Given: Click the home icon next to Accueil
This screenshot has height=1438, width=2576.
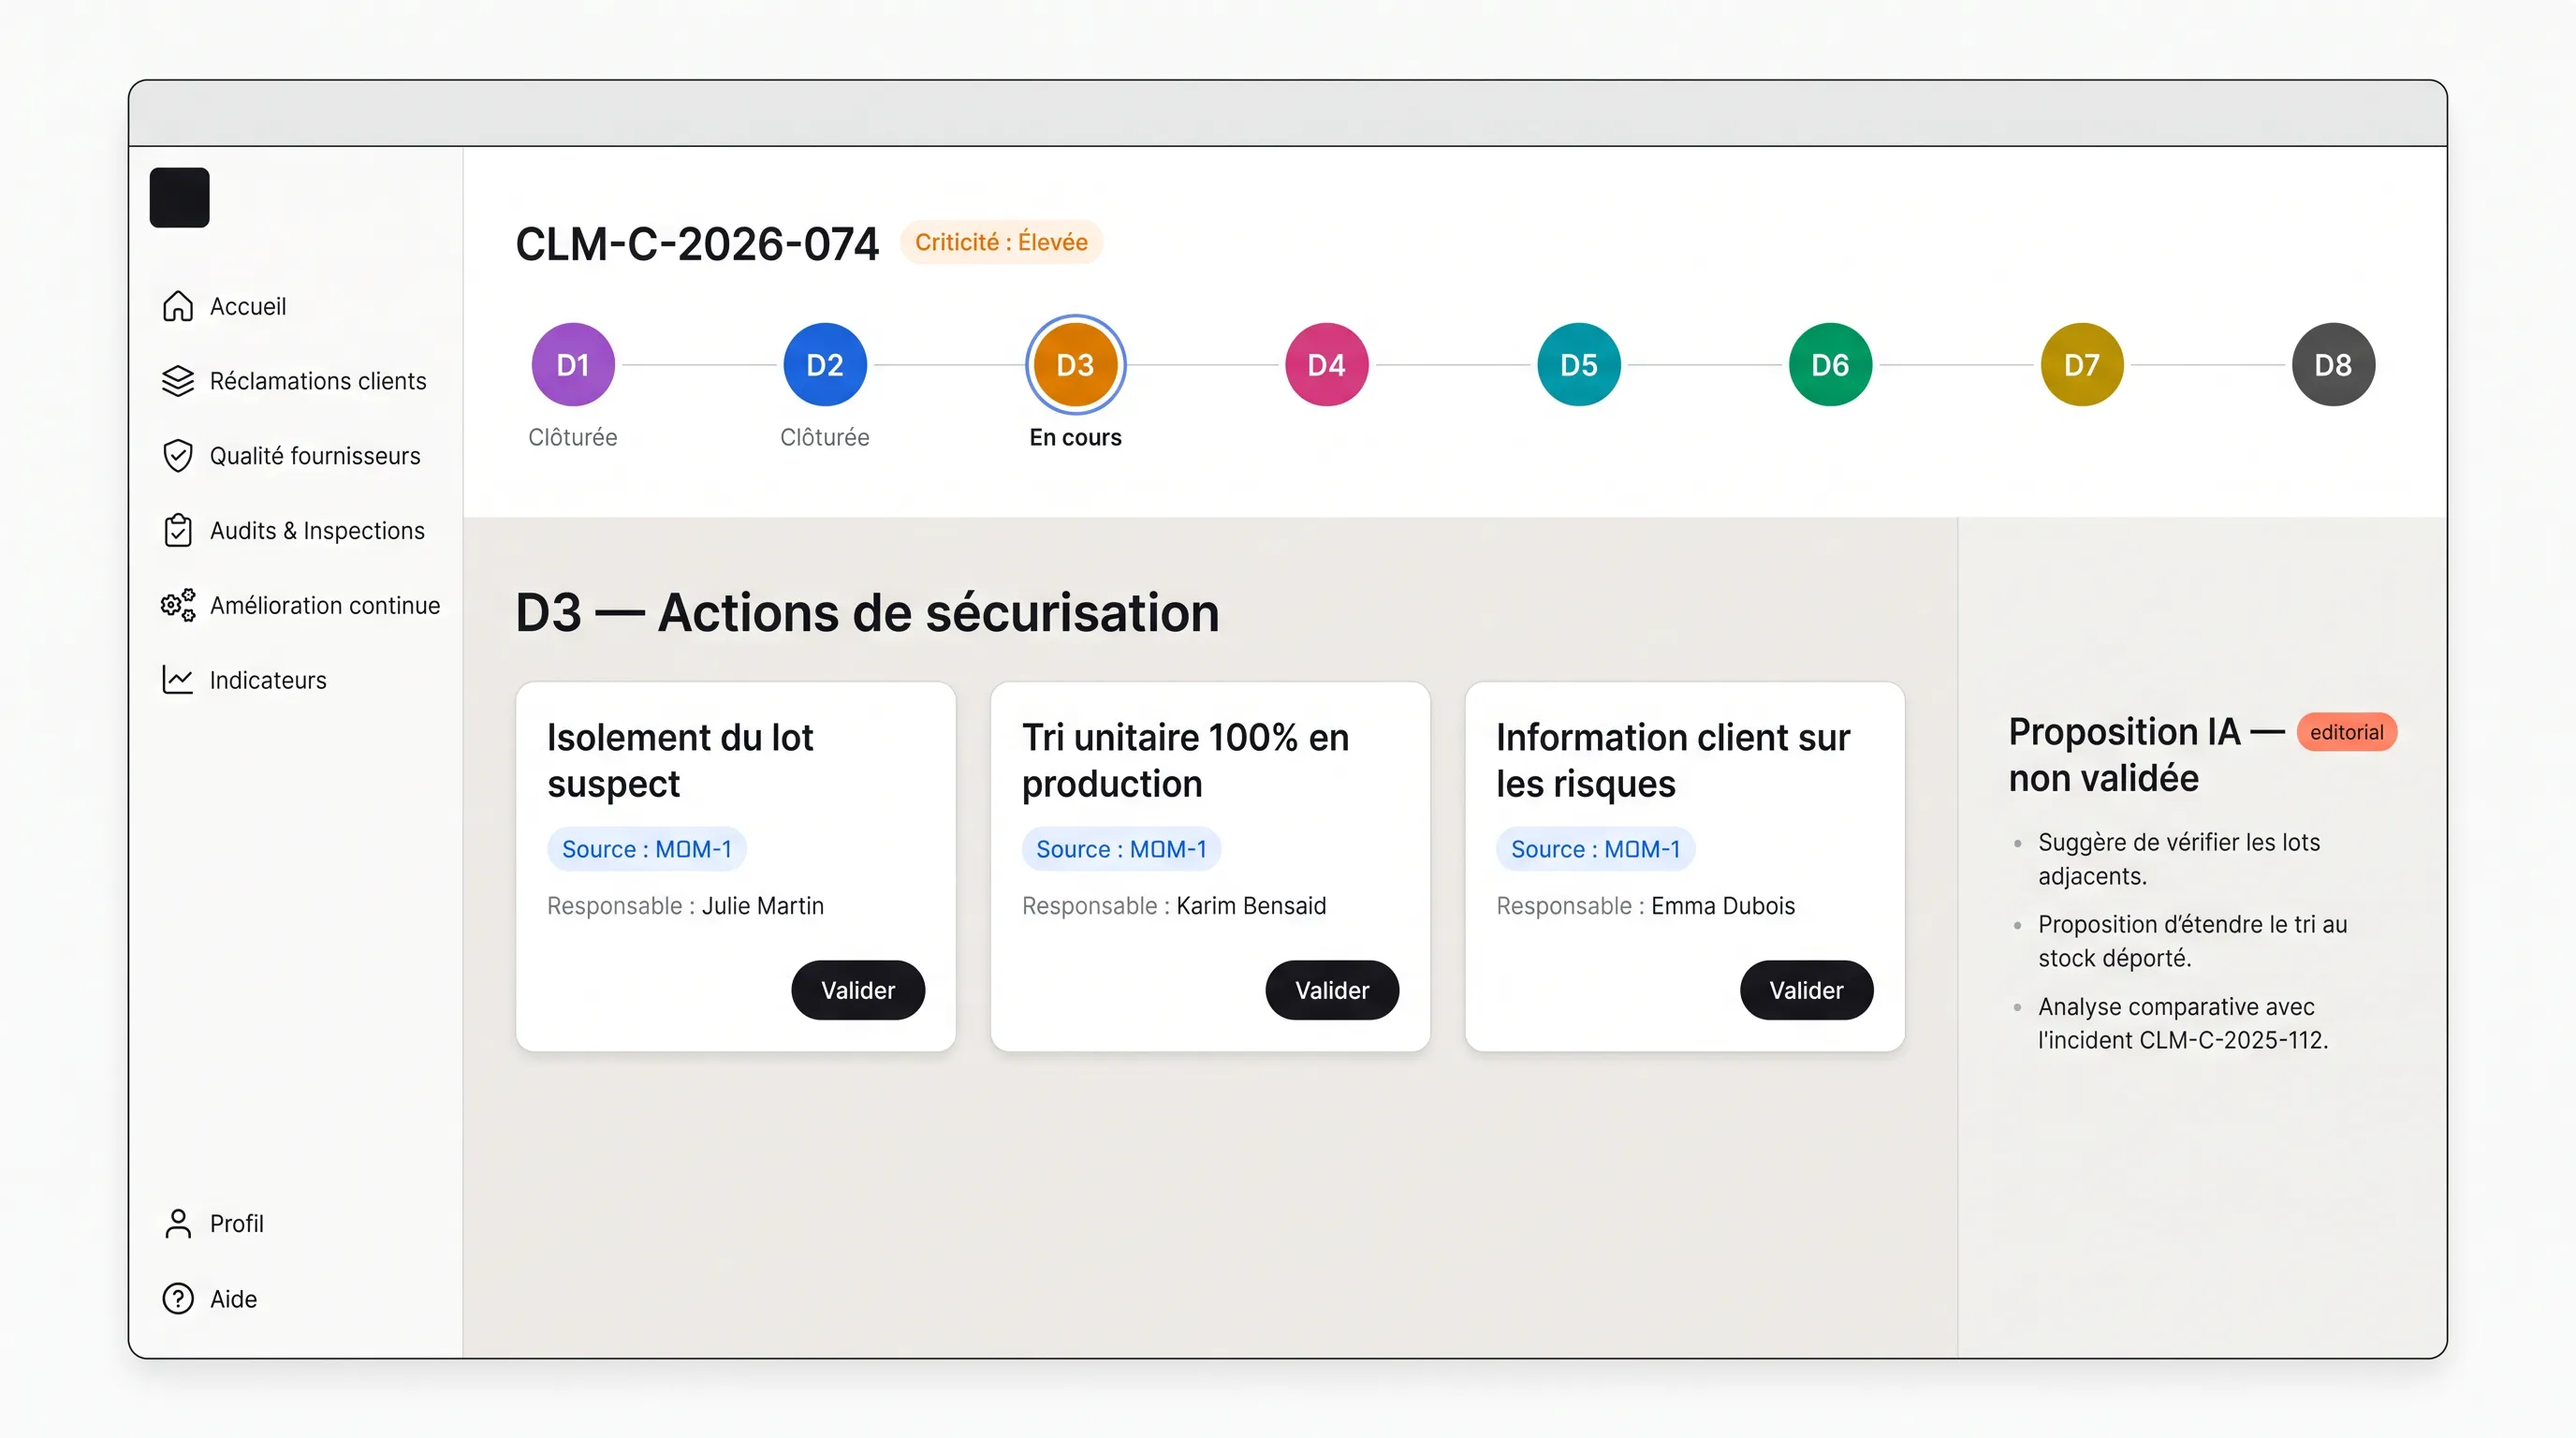Looking at the screenshot, I should pyautogui.click(x=178, y=306).
